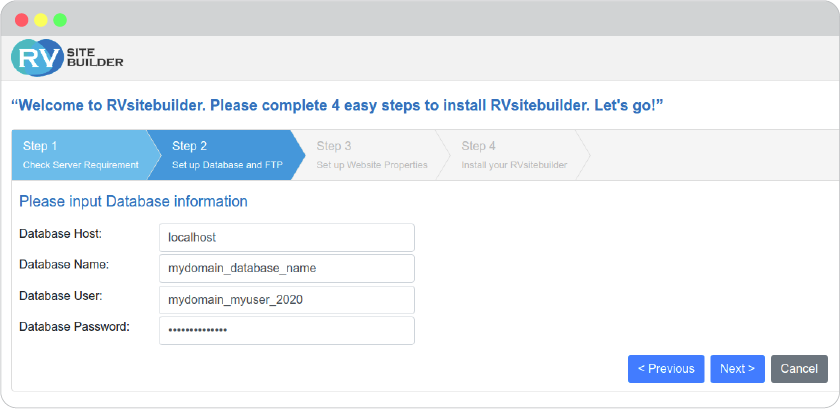Click the "Please input Database information" heading

point(133,202)
